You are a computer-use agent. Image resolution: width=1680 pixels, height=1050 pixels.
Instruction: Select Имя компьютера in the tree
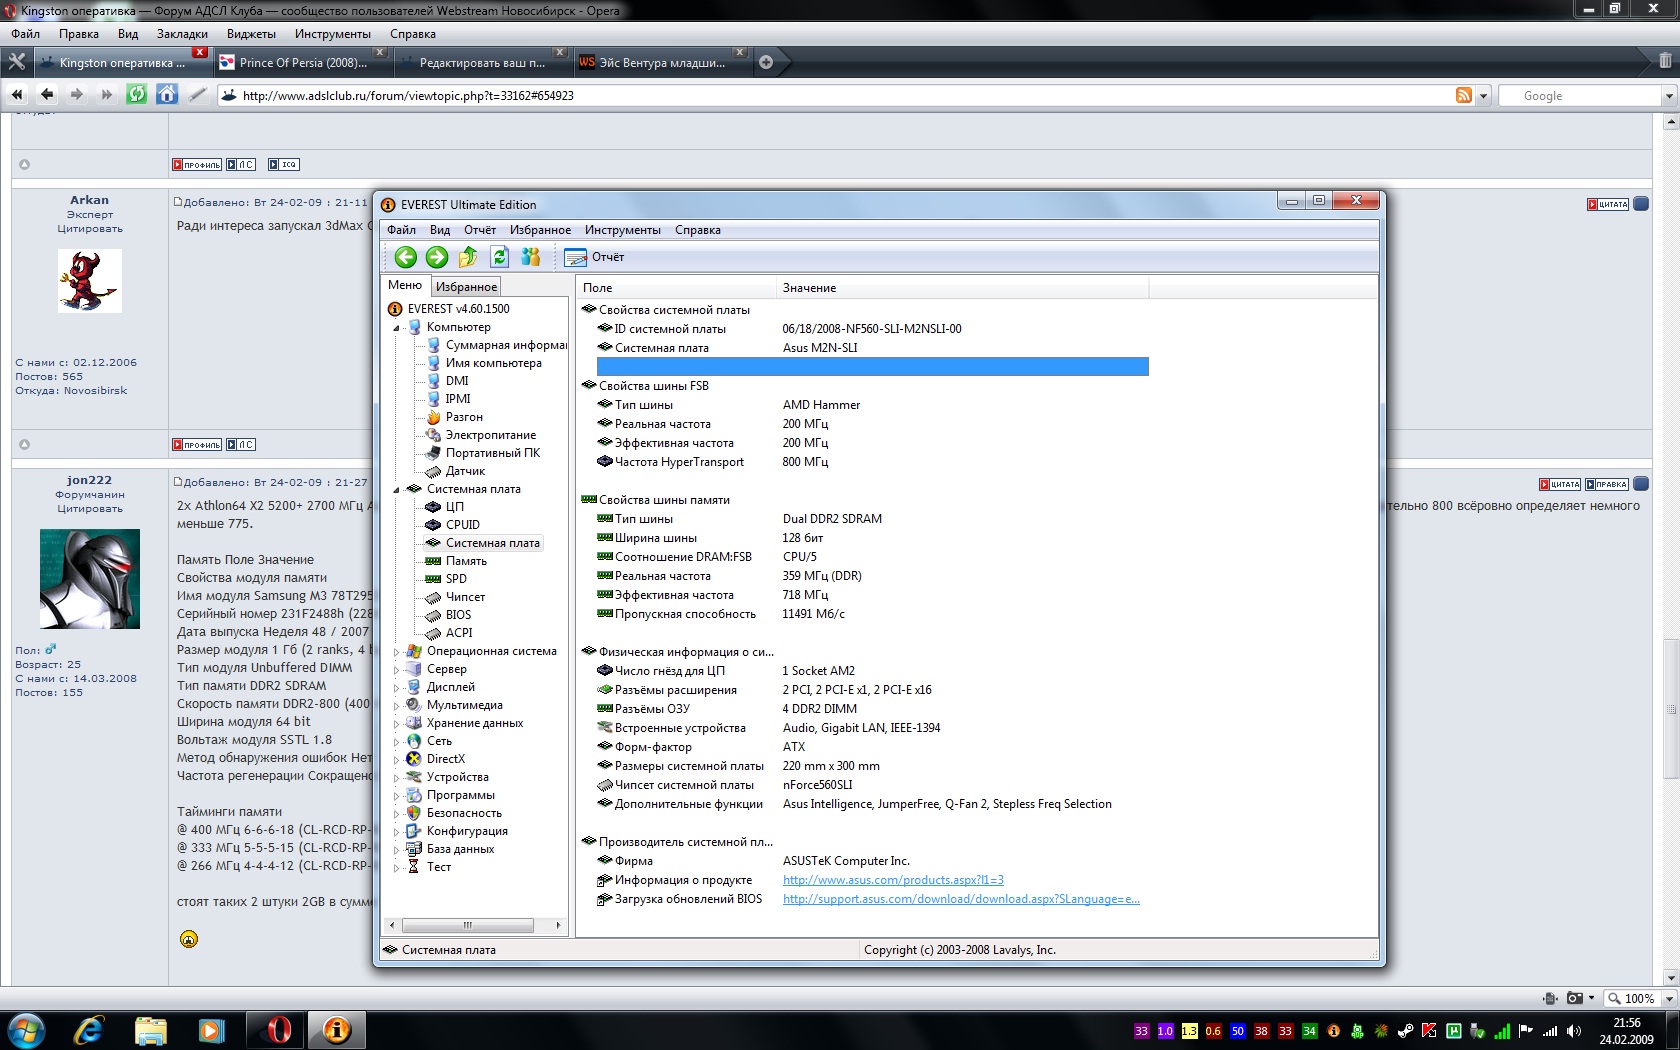point(493,363)
